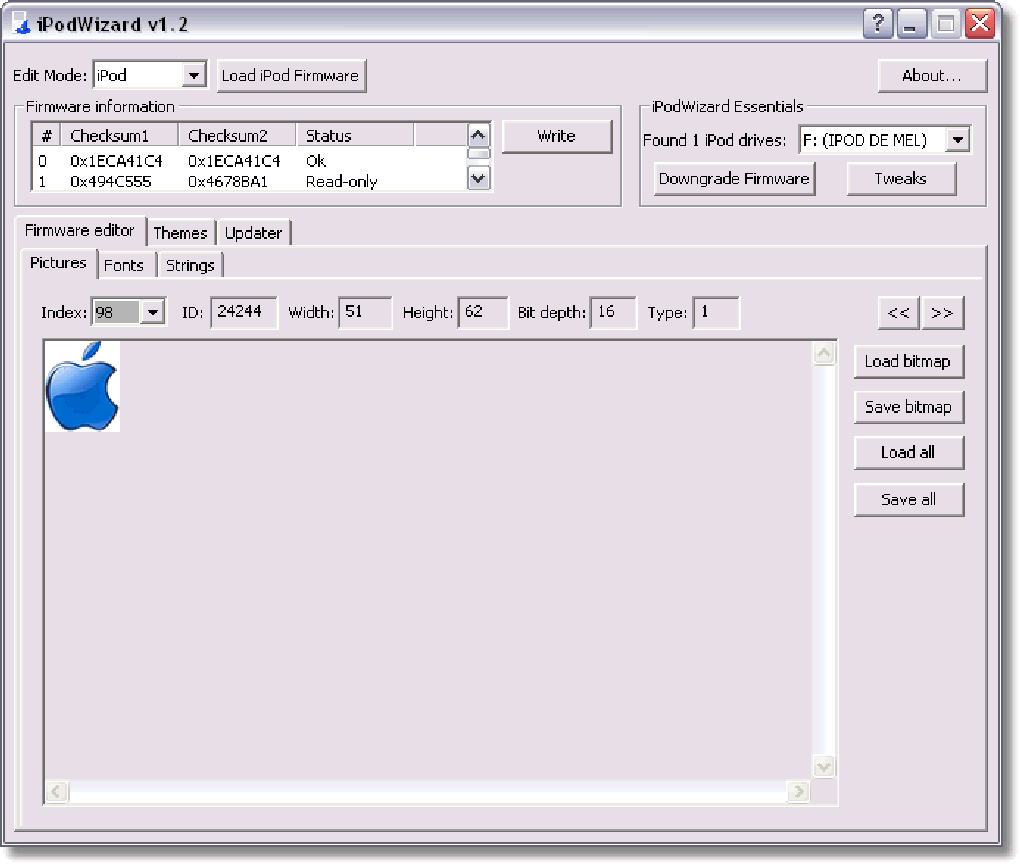Click the Write firmware button
This screenshot has height=864, width=1020.
(557, 137)
